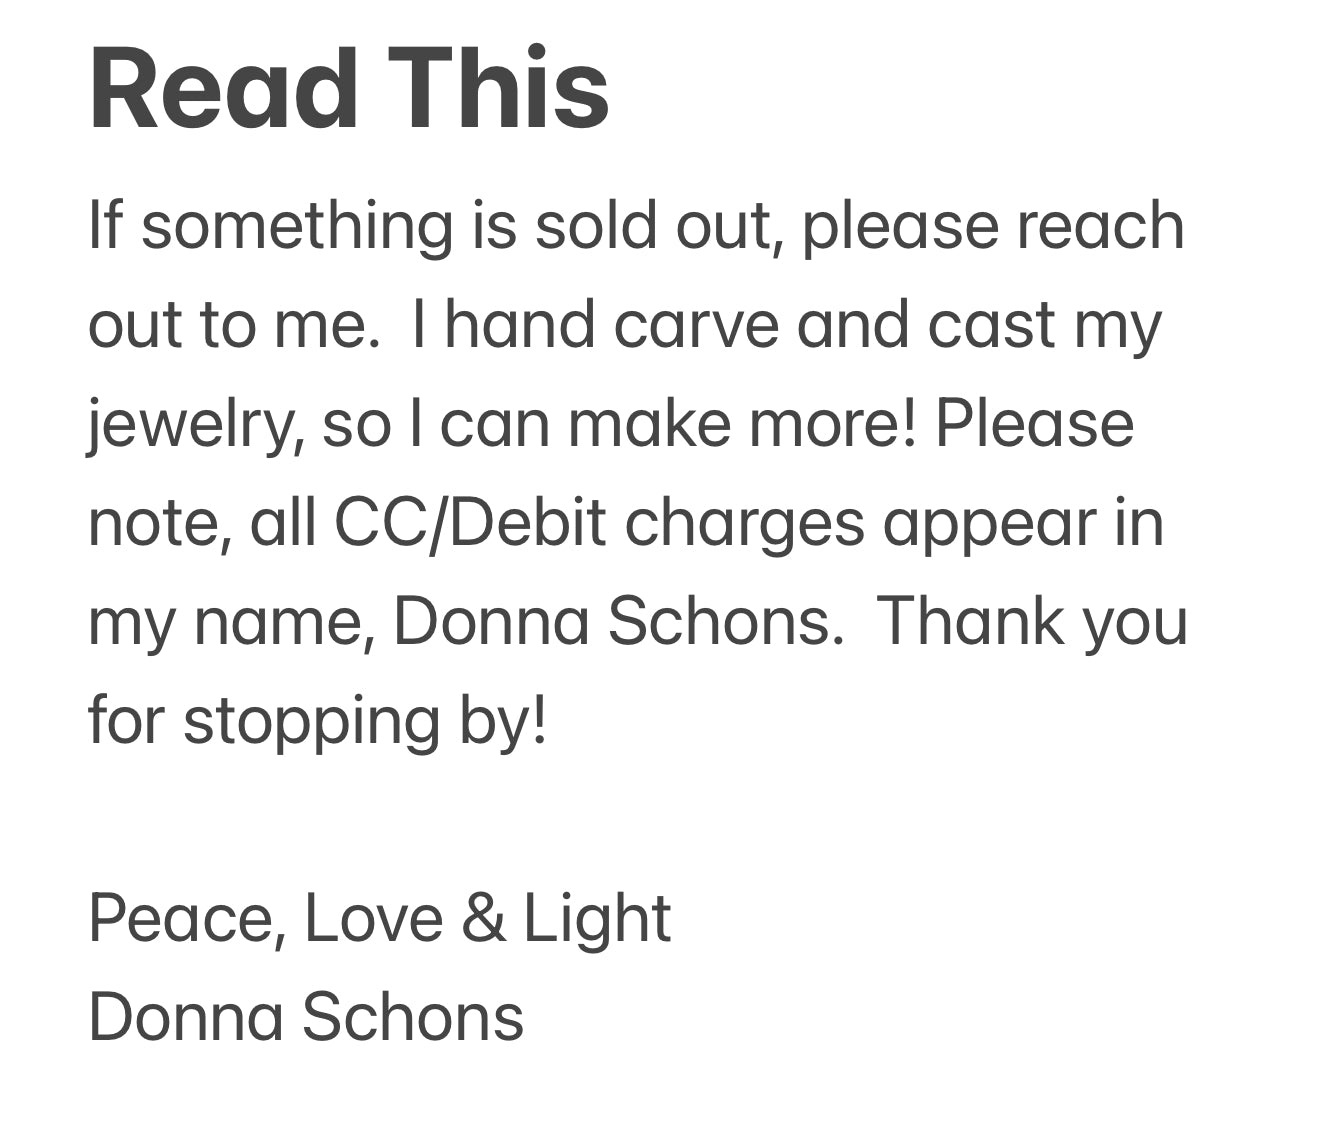
Task: Click the words "Thank you"
Action: click(1034, 621)
